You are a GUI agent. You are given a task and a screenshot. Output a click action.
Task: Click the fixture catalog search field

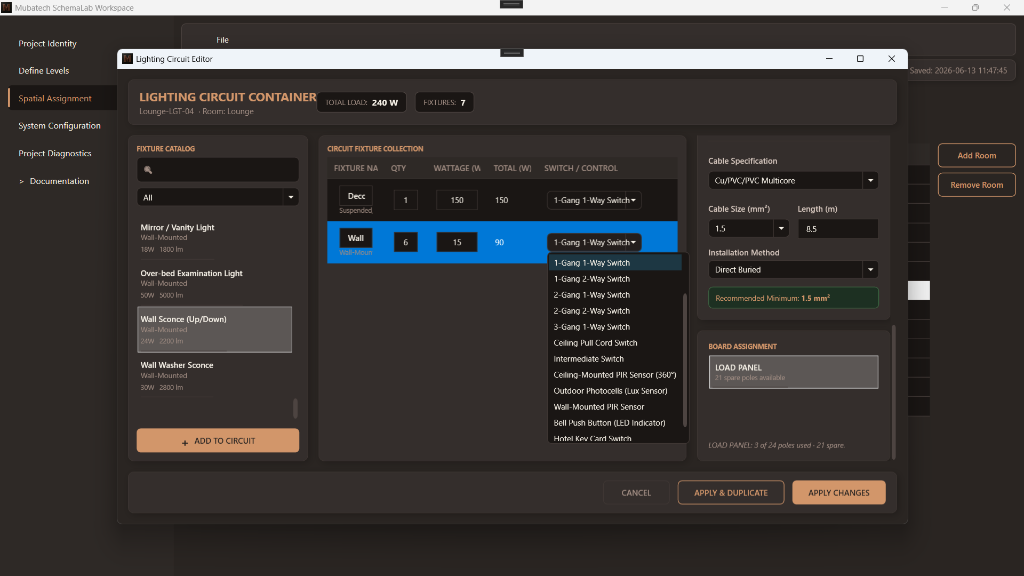(x=217, y=170)
